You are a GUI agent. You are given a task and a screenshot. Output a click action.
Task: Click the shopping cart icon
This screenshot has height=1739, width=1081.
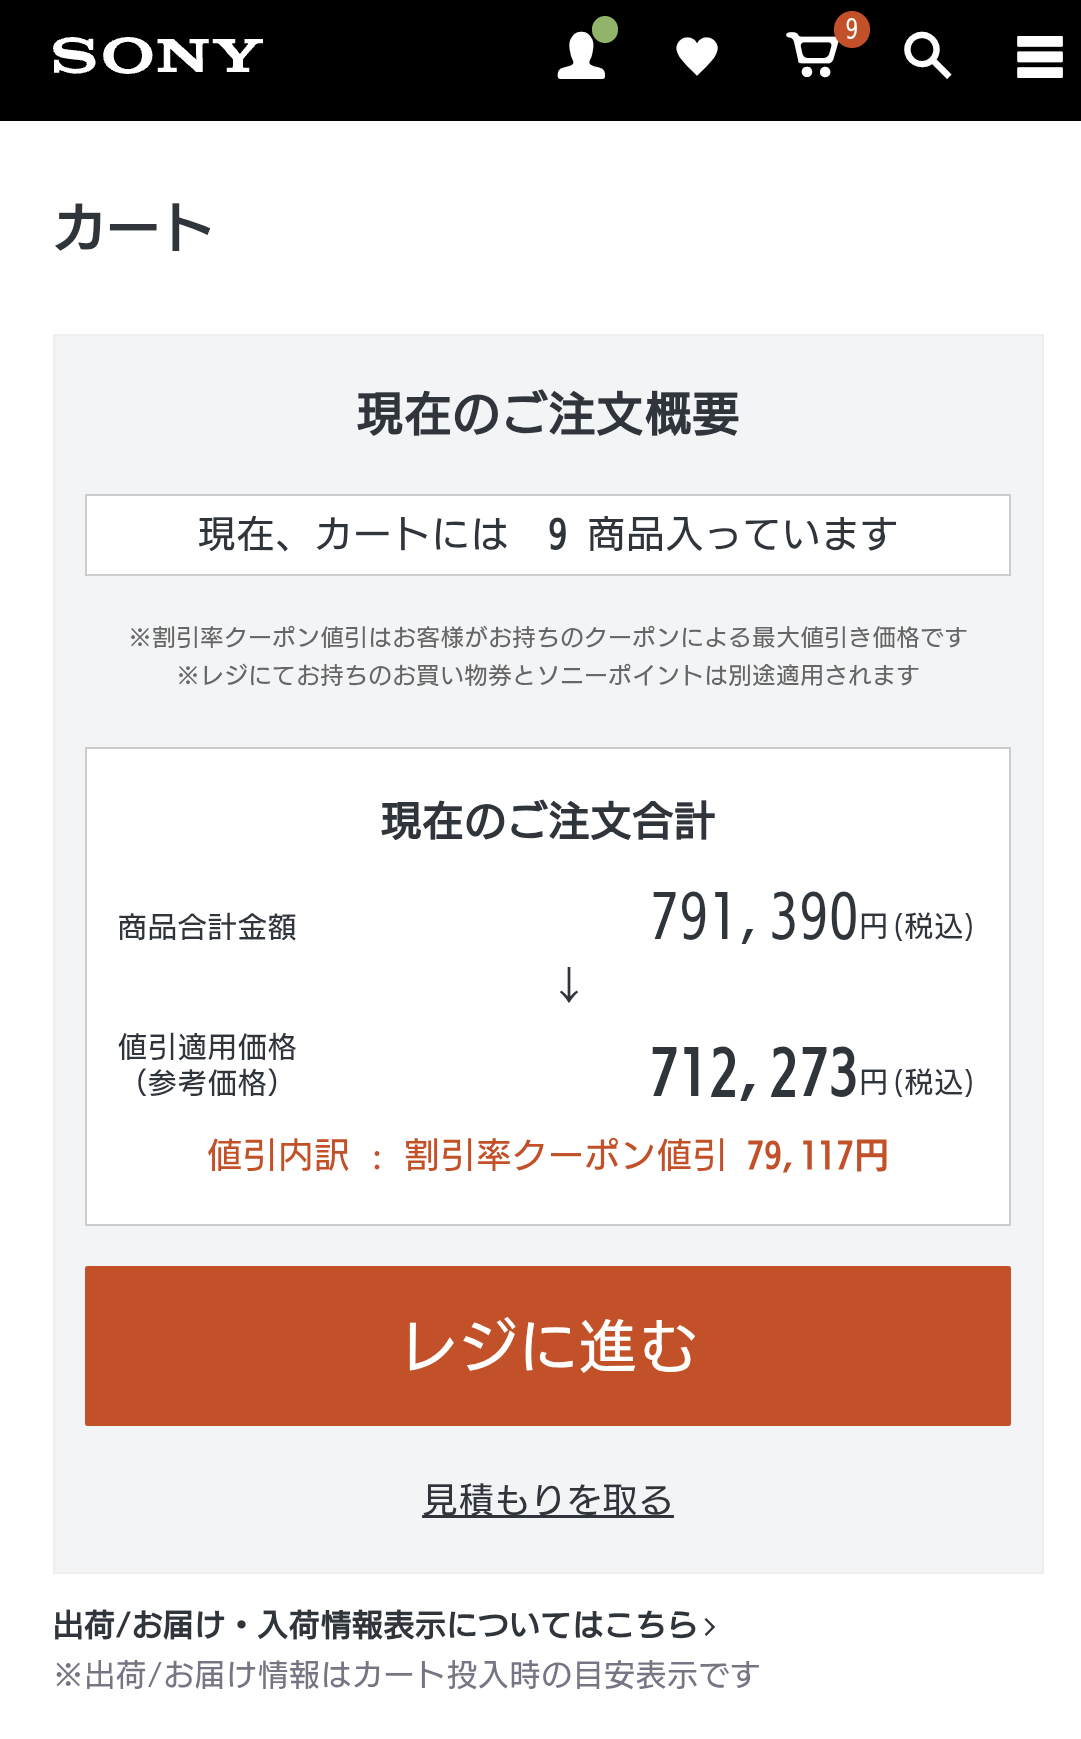click(811, 57)
